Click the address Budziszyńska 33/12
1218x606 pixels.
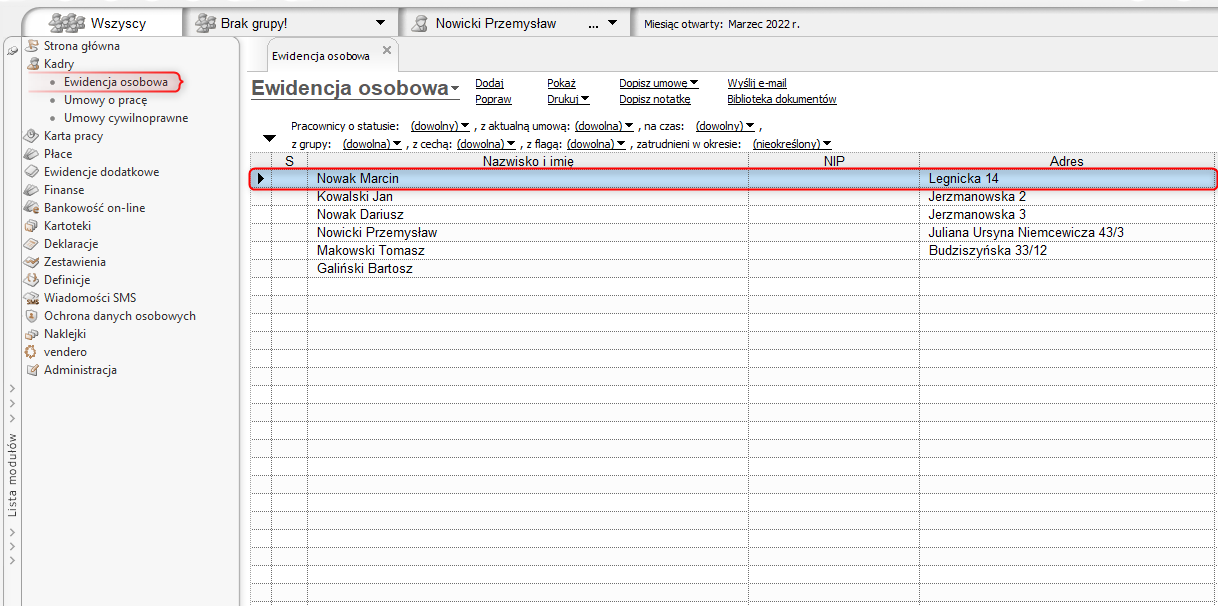(x=988, y=251)
